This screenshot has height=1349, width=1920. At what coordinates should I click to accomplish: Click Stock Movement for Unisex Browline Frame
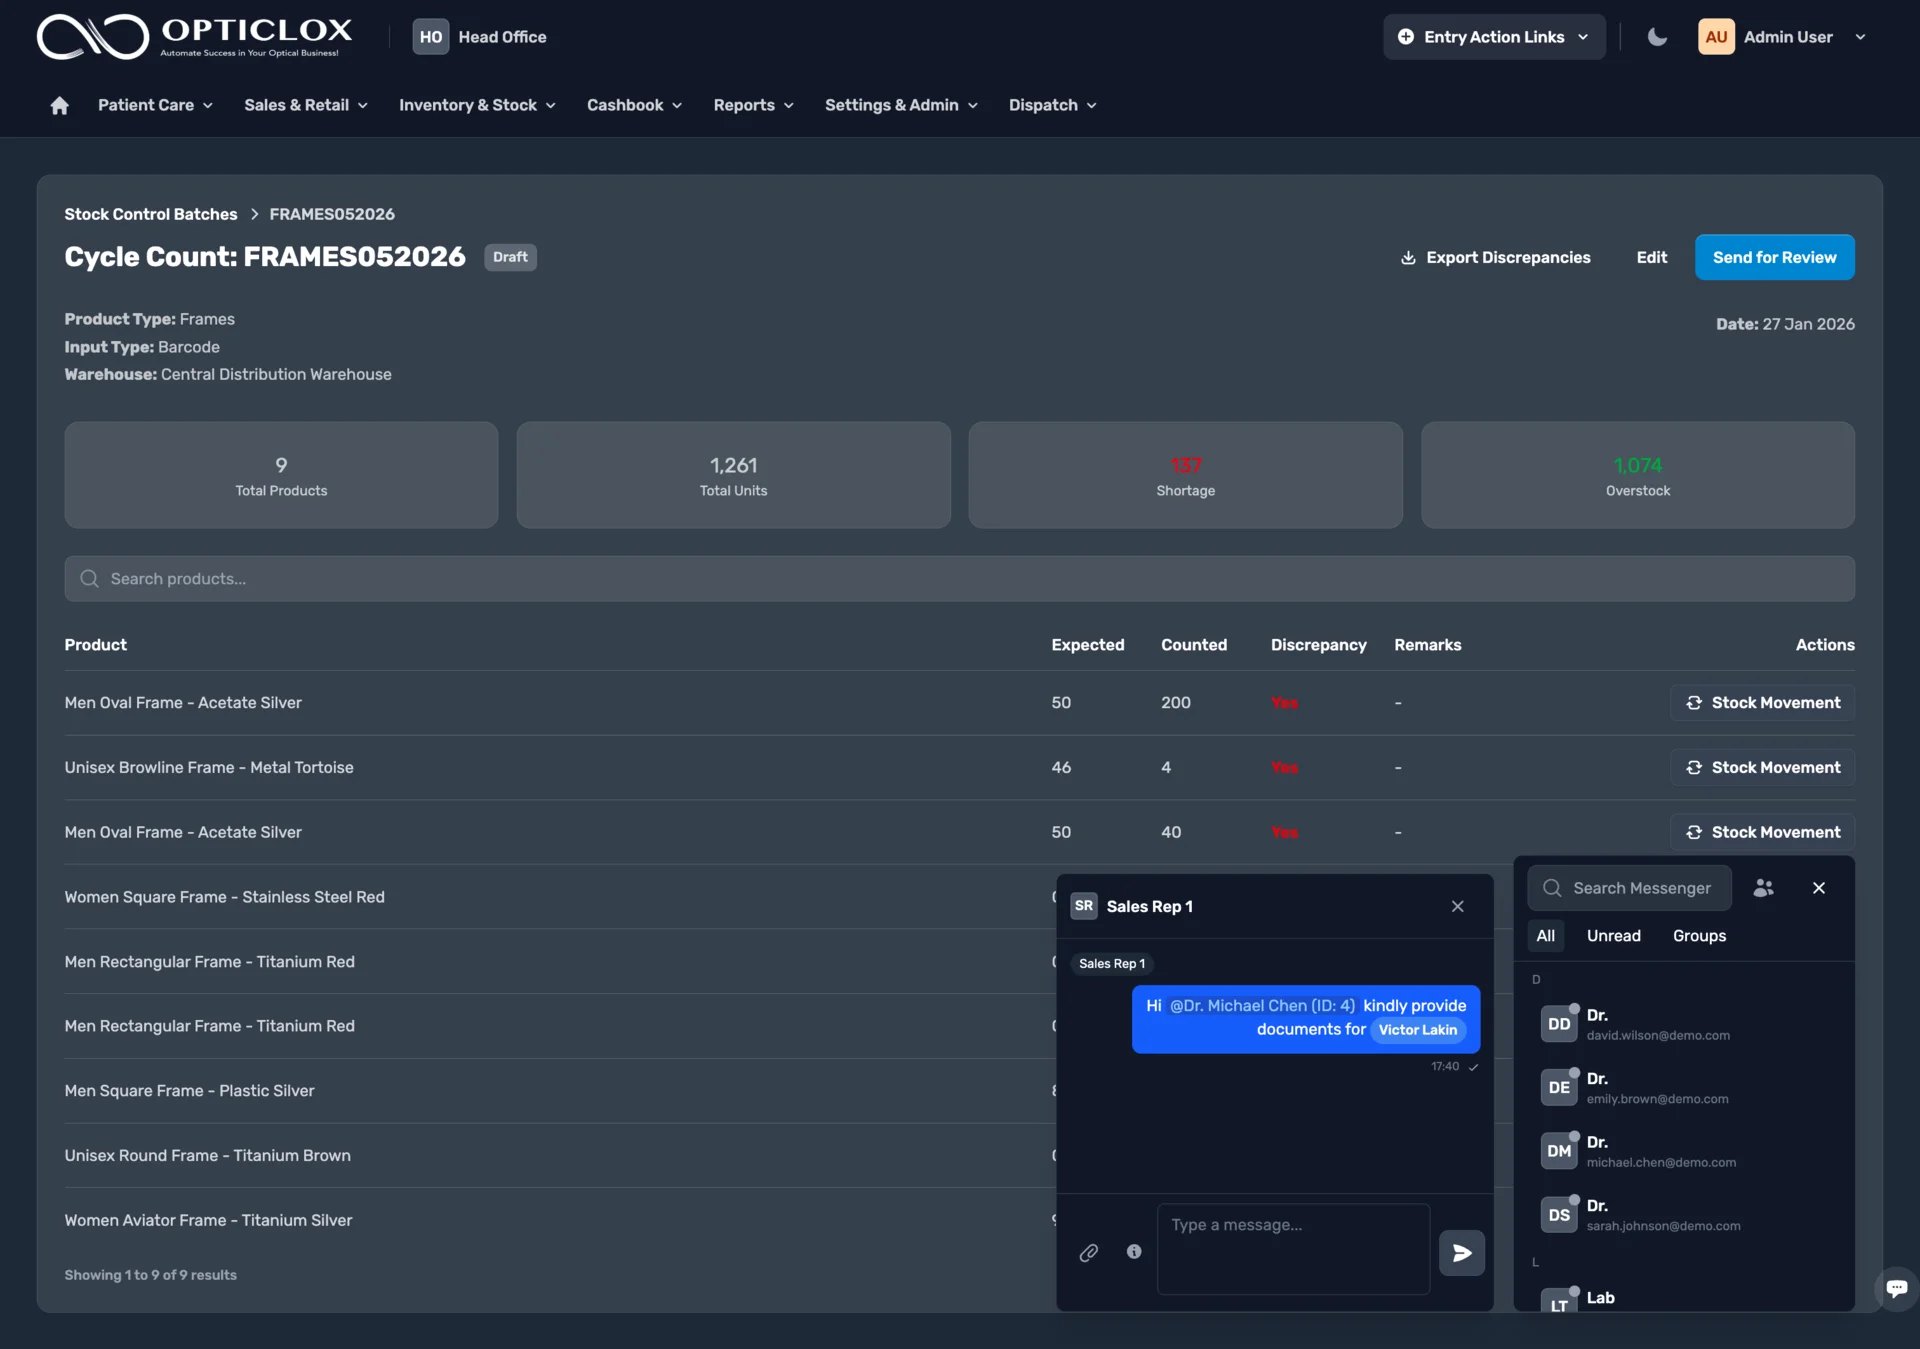[x=1762, y=767]
